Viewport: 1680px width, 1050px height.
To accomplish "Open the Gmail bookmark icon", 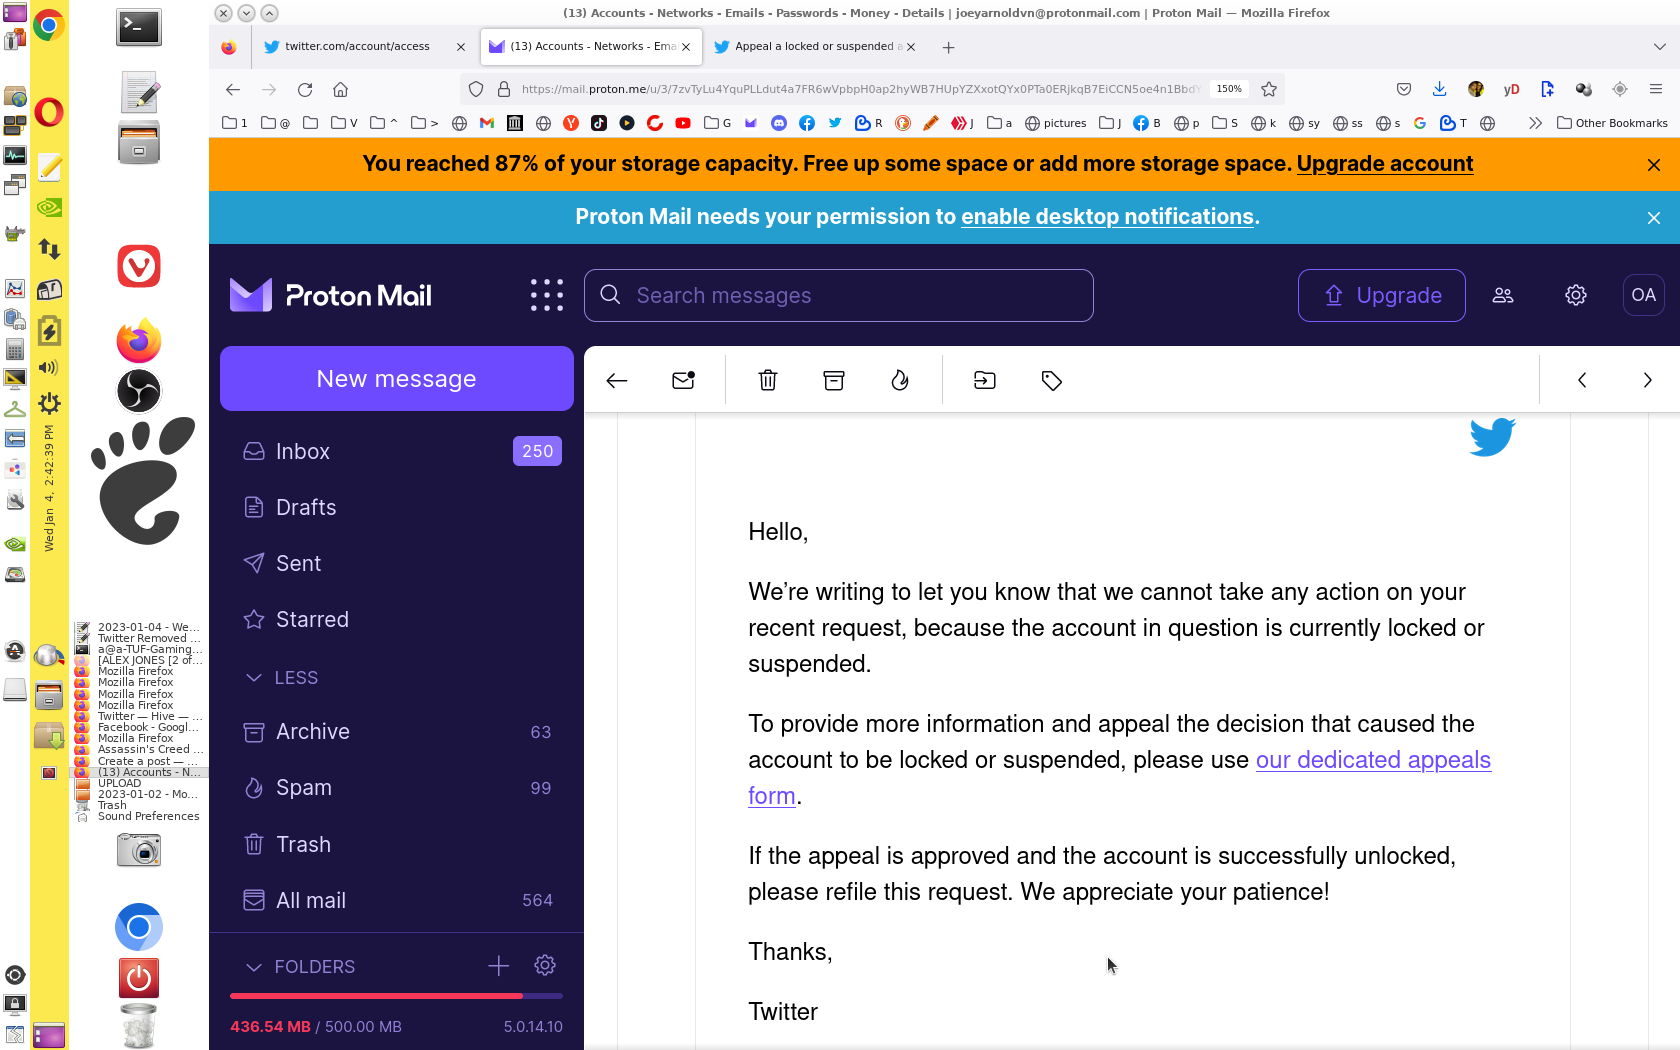I will pos(487,123).
